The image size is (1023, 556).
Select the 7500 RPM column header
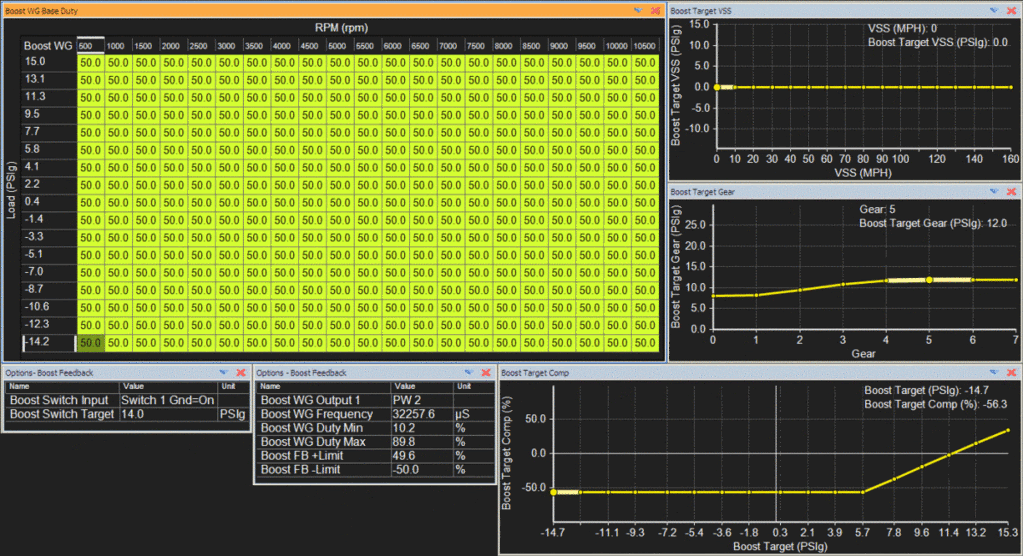[x=478, y=46]
